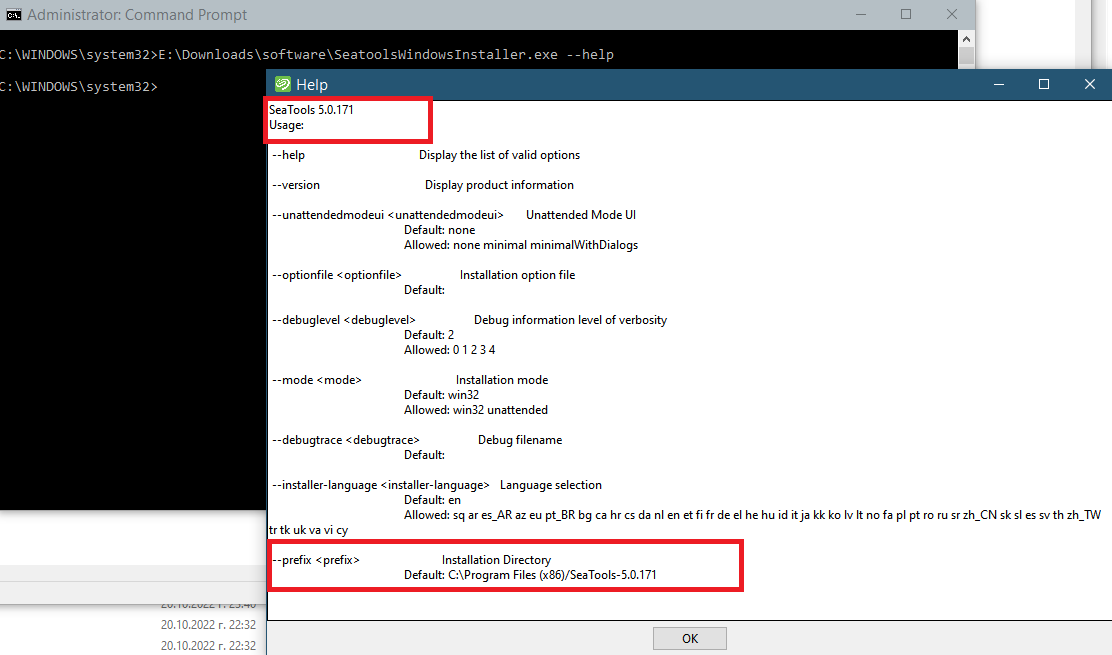
Task: Click the SeaTools icon in Help title bar
Action: [283, 84]
